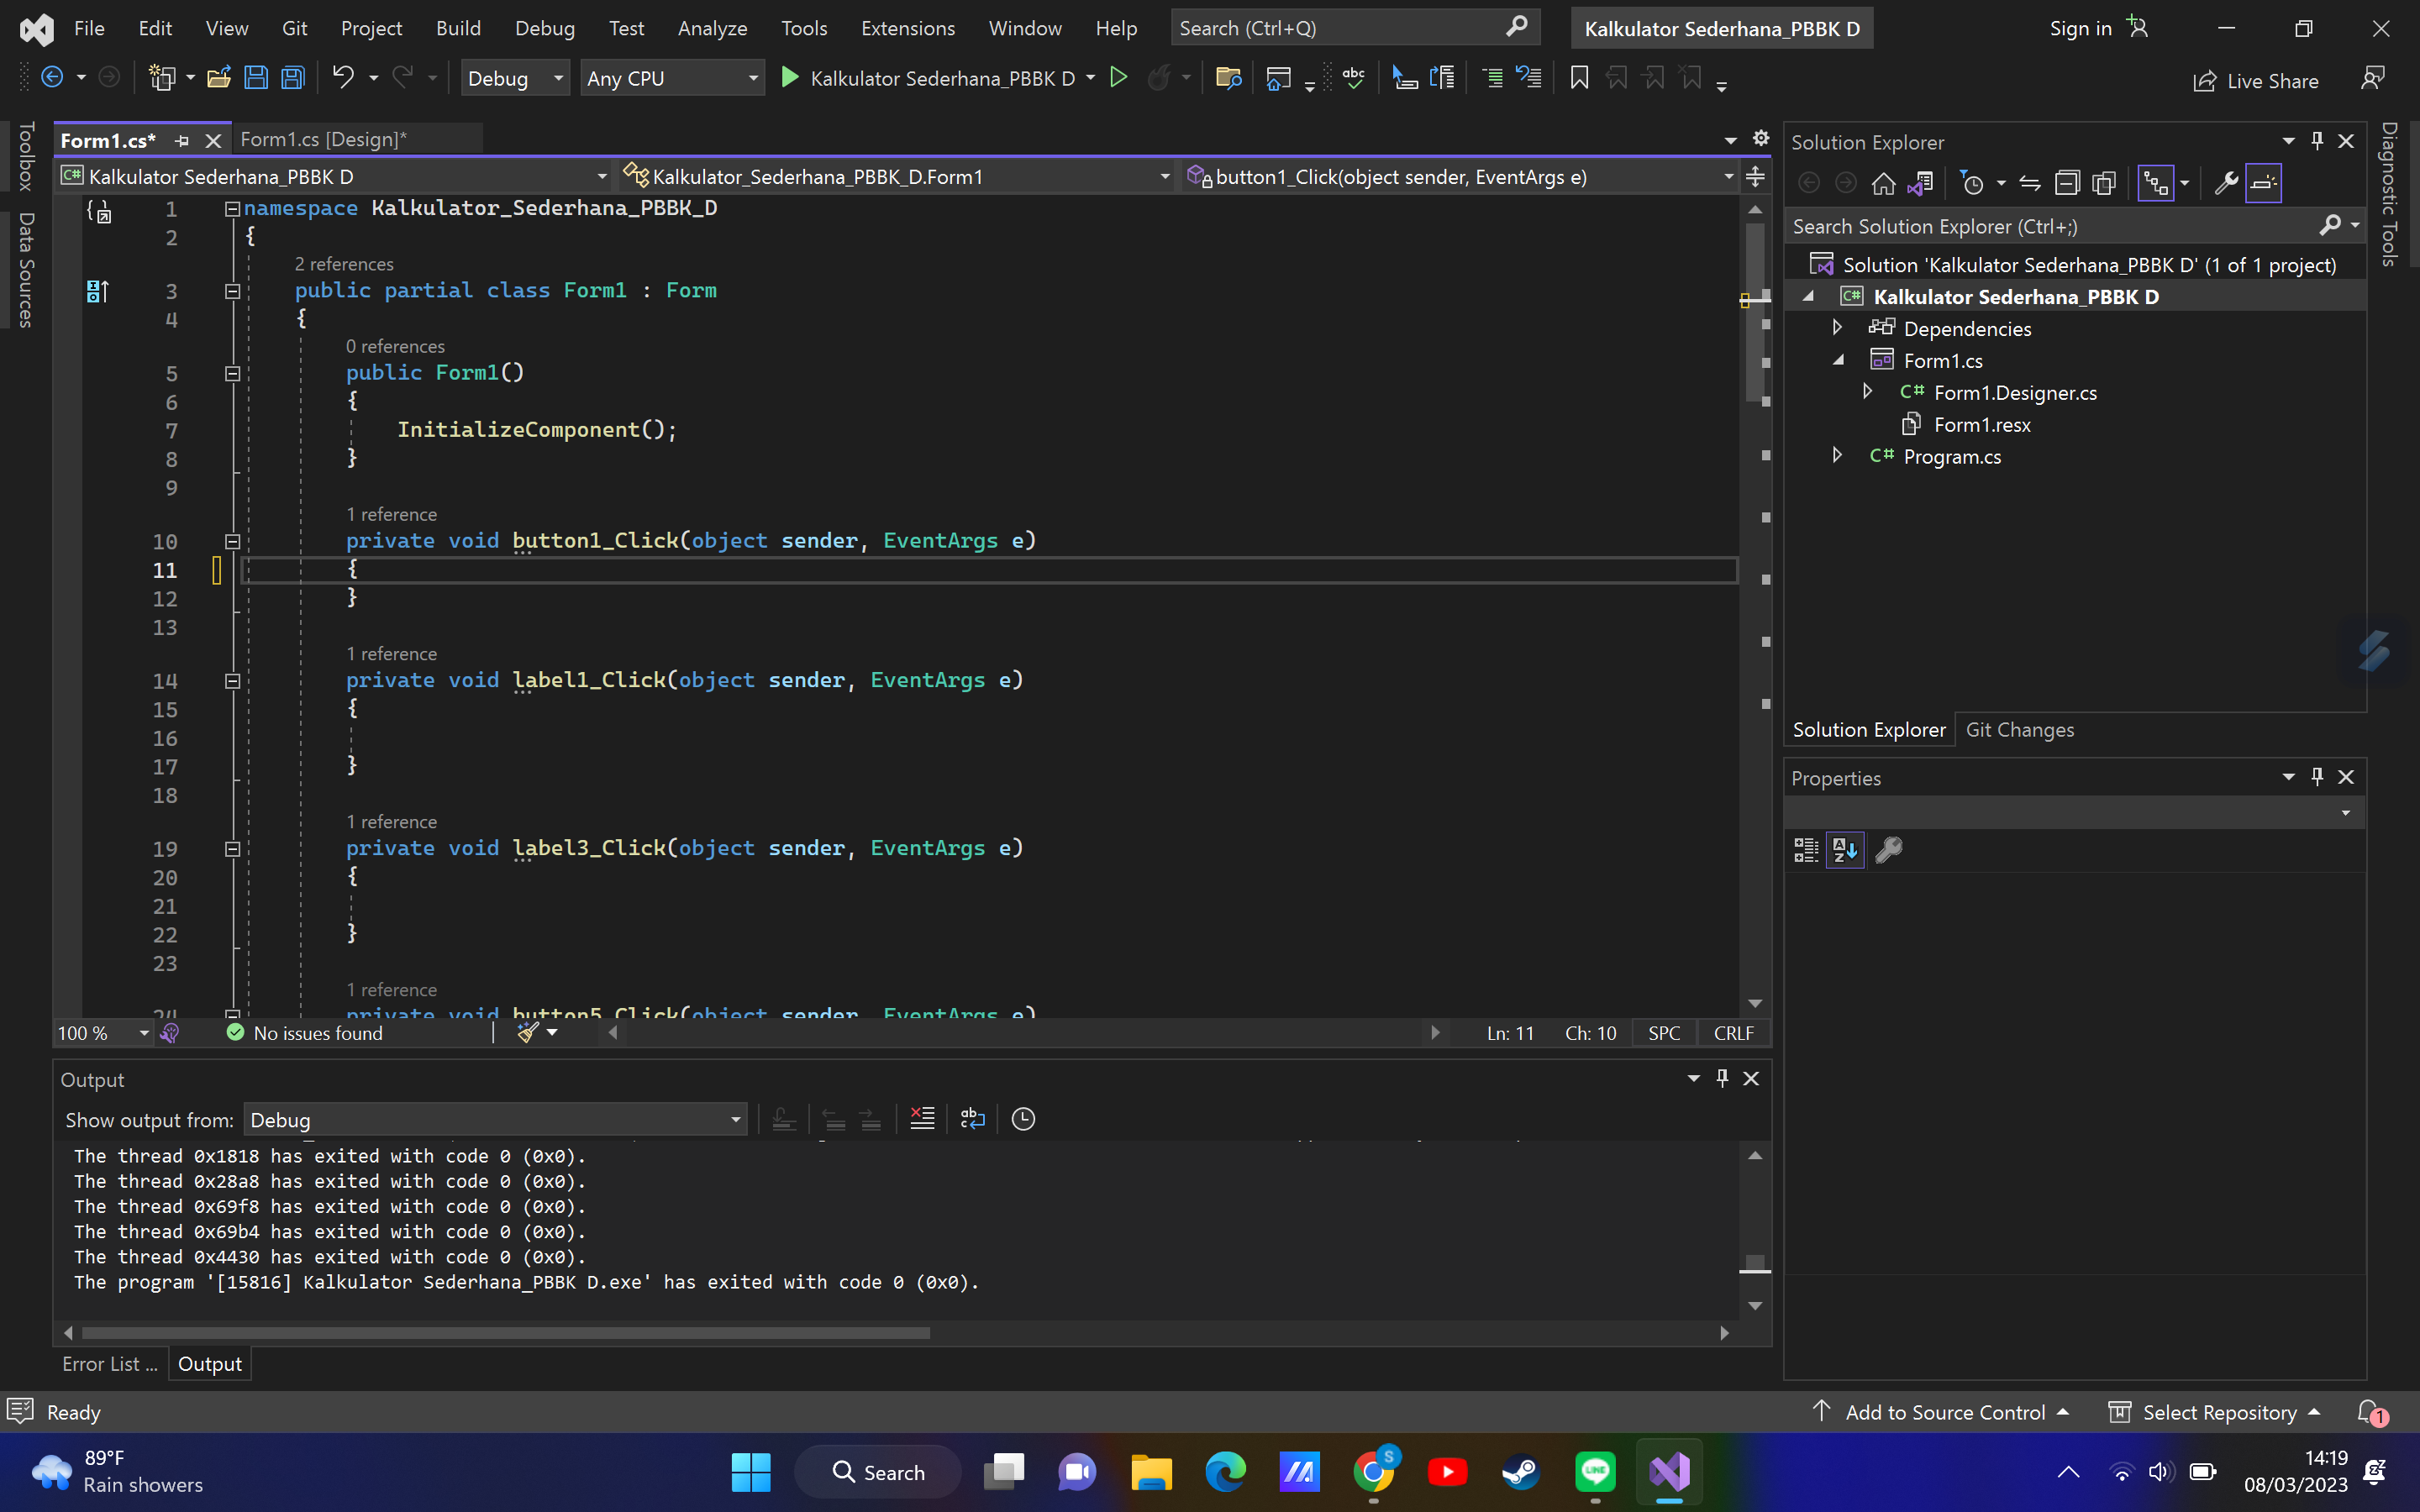This screenshot has width=2420, height=1512.
Task: Sort properties alphabetically in Properties panel
Action: click(1845, 849)
